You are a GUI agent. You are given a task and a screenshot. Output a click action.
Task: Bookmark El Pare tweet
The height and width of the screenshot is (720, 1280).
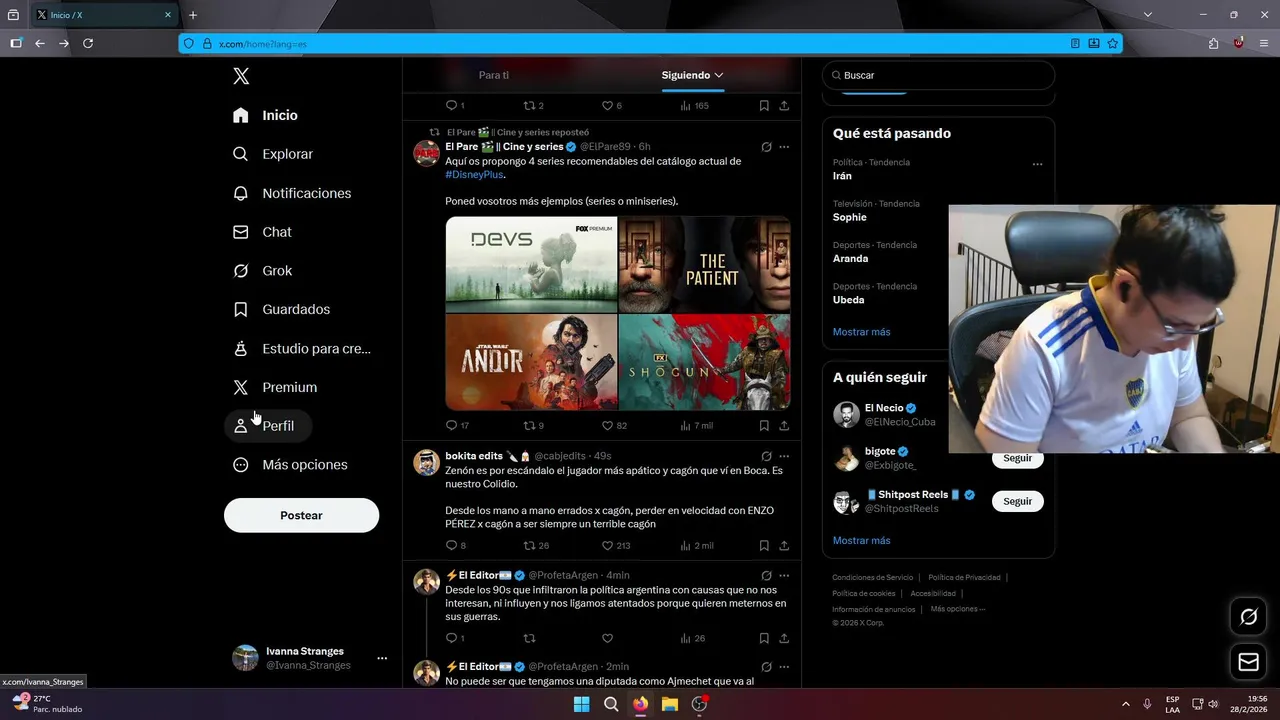(x=764, y=425)
